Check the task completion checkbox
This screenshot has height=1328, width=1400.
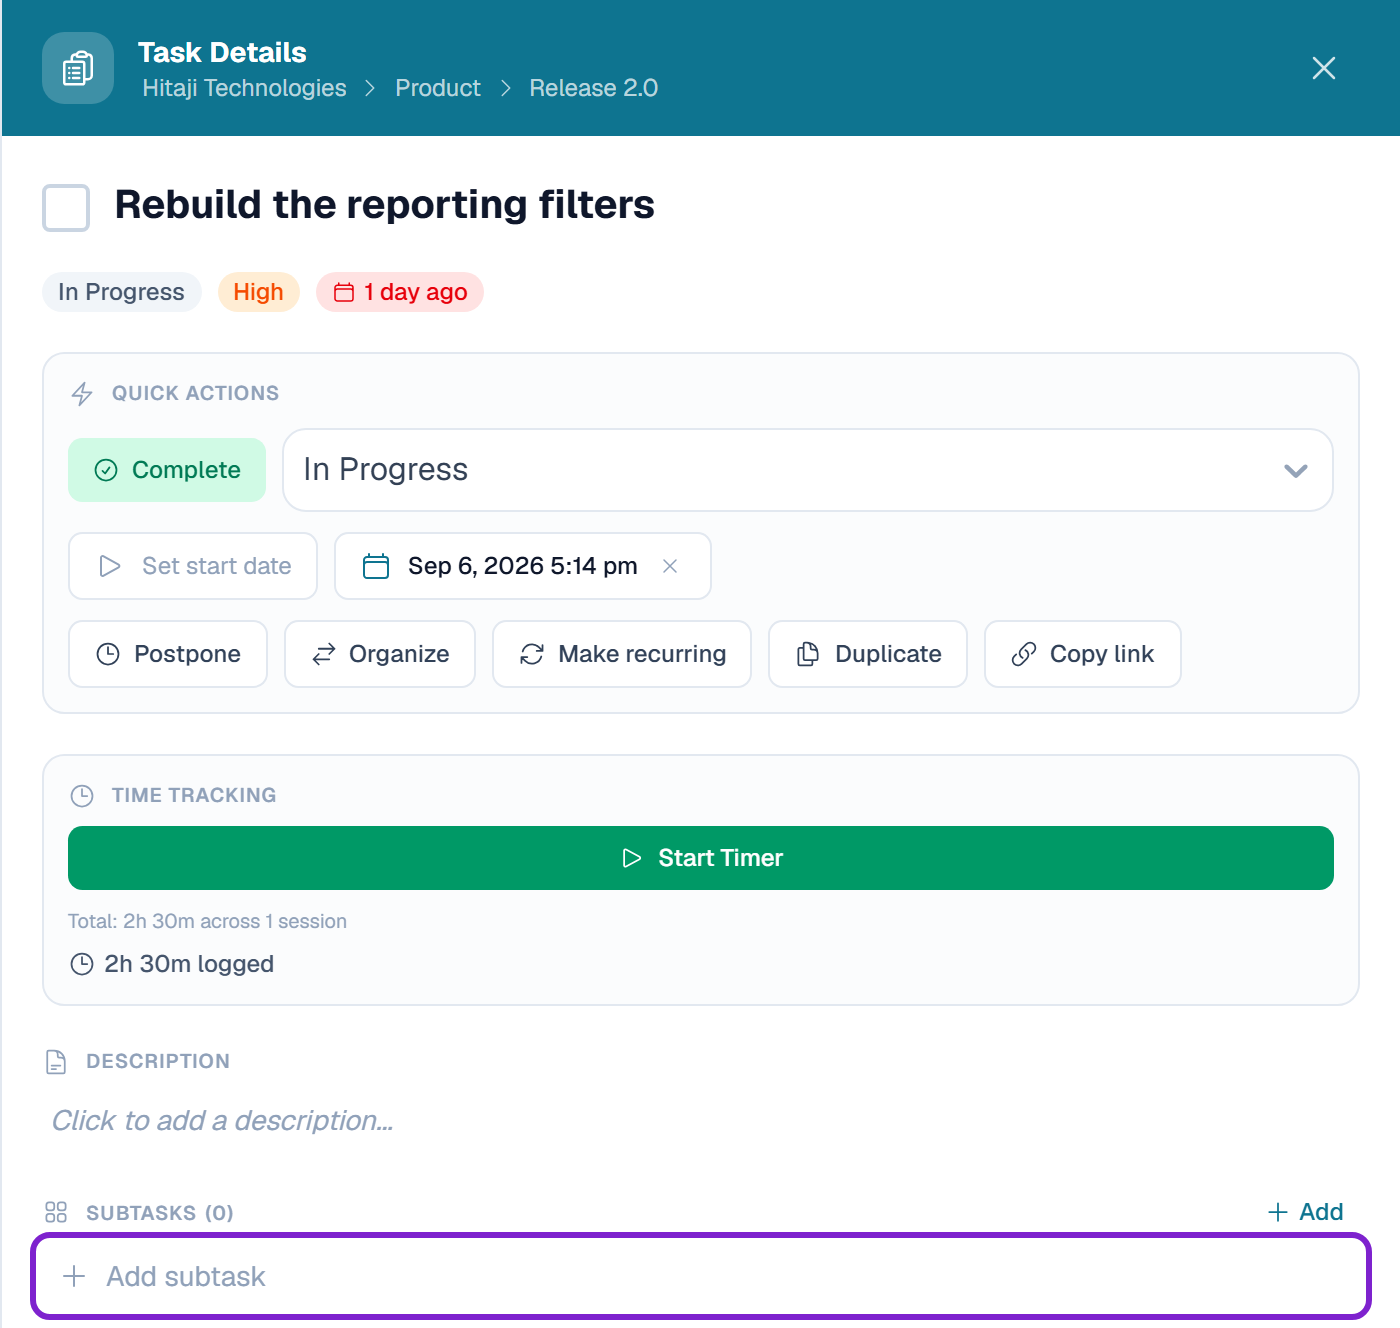66,207
